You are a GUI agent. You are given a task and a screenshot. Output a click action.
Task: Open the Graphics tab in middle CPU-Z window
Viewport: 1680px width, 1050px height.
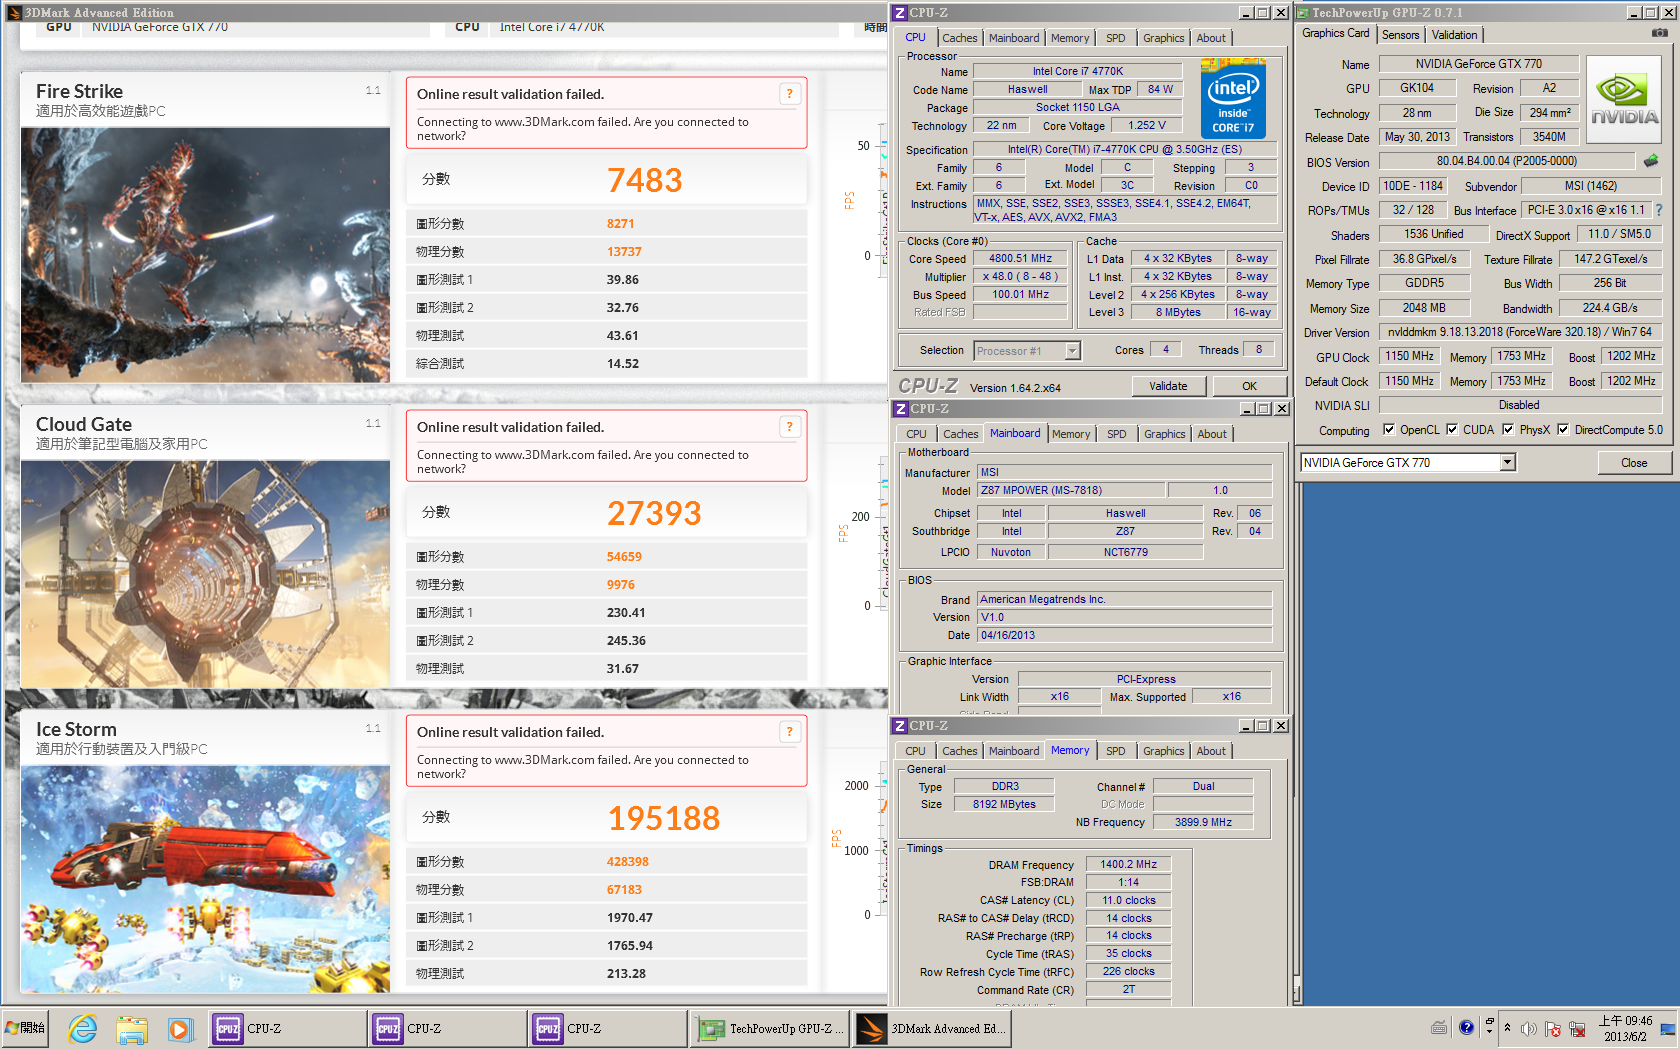tap(1164, 434)
